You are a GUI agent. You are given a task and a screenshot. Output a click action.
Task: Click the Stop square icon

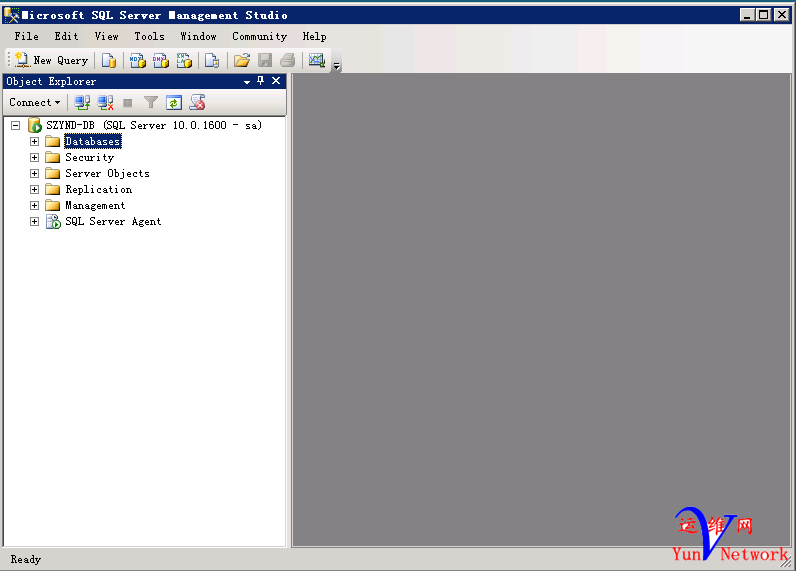128,103
